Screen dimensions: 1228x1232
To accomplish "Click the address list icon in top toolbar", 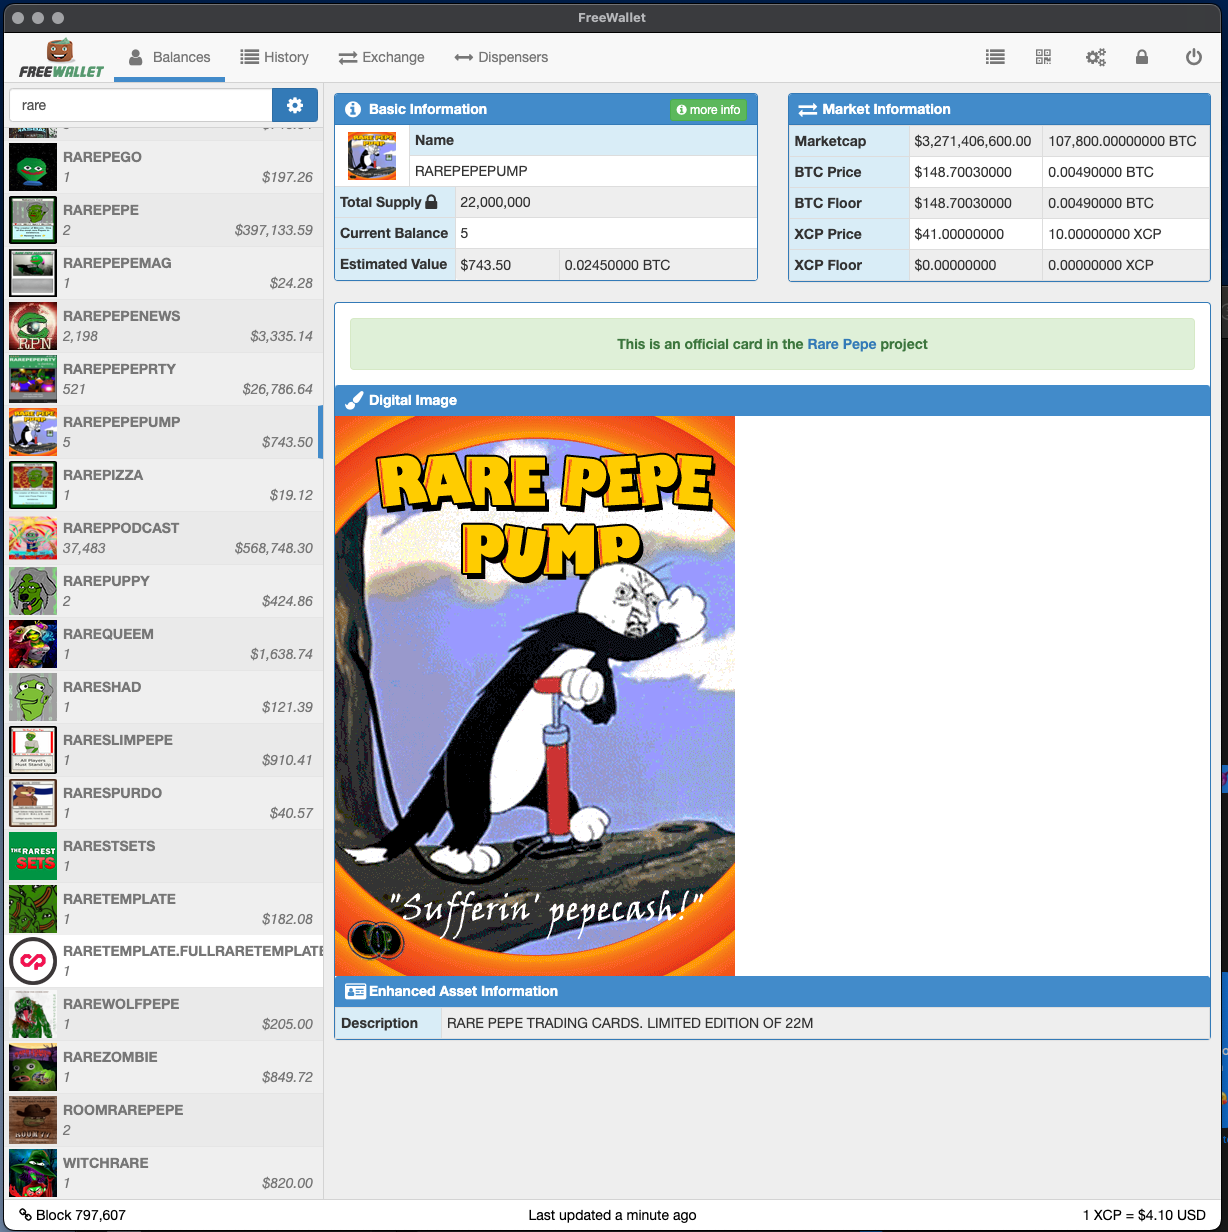I will tap(995, 57).
